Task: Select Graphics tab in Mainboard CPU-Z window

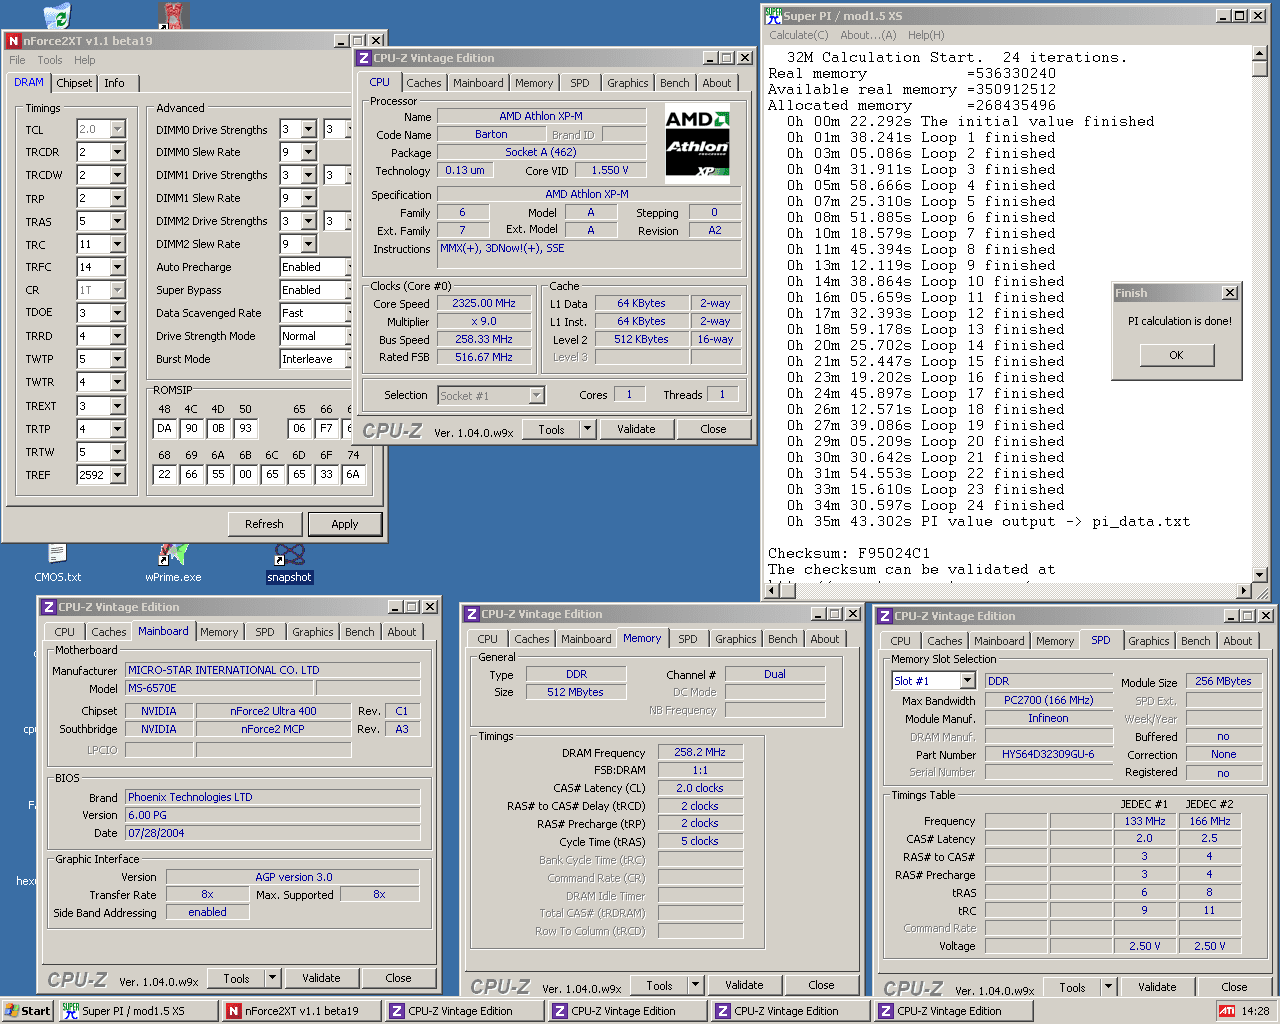Action: pyautogui.click(x=312, y=632)
